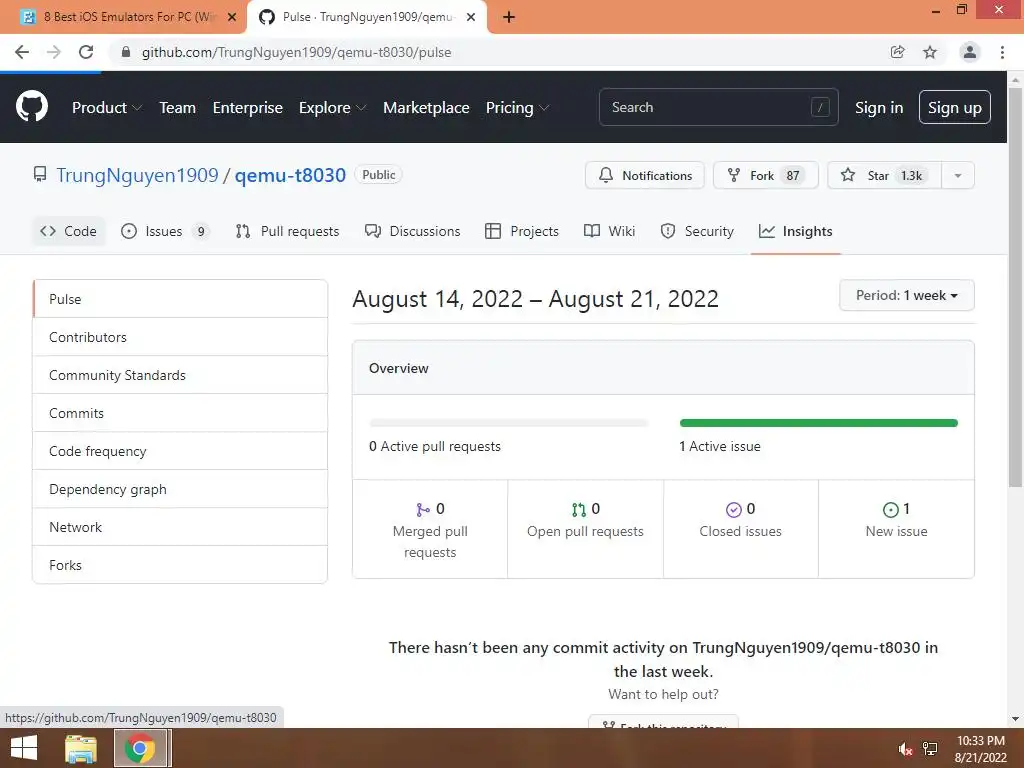Open the Issues tab
The width and height of the screenshot is (1024, 768).
click(165, 231)
